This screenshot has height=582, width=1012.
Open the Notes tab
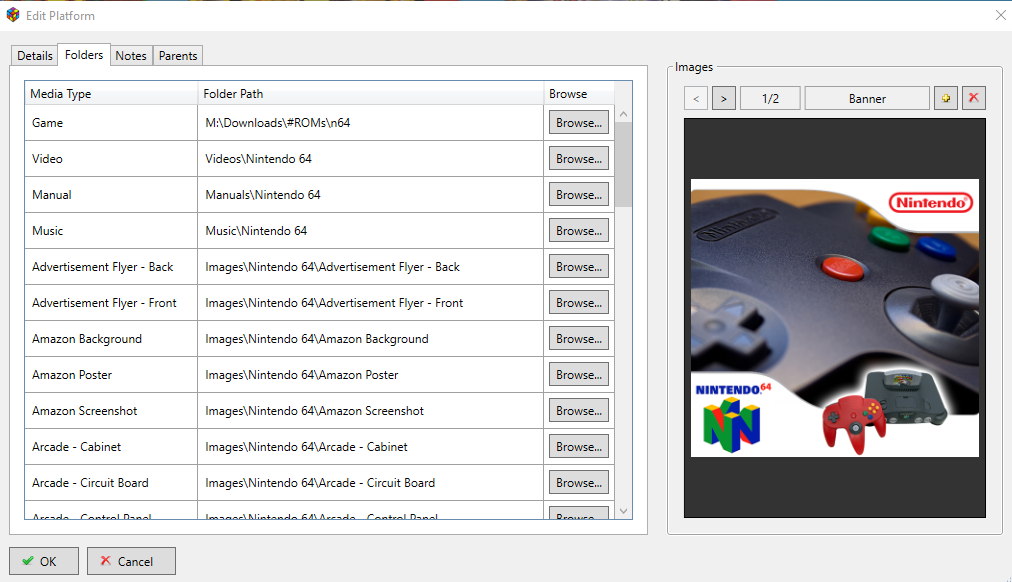point(131,55)
